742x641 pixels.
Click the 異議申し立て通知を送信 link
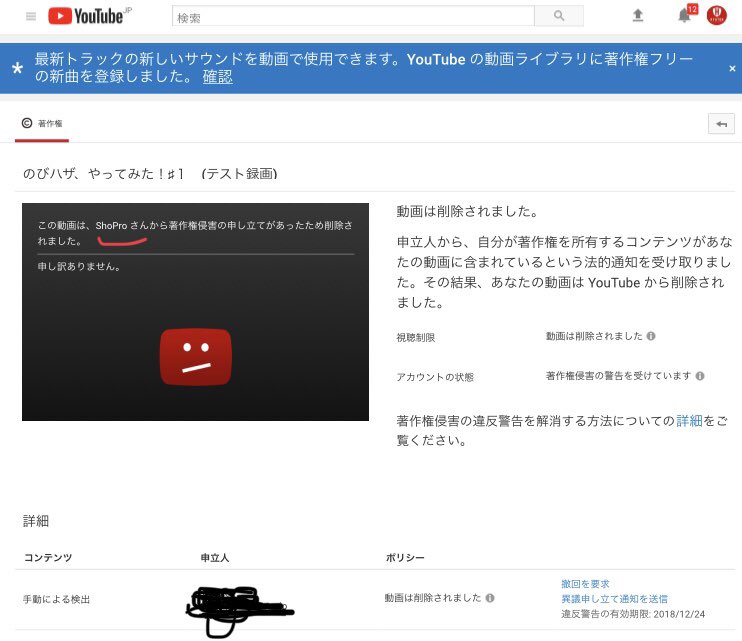(614, 599)
